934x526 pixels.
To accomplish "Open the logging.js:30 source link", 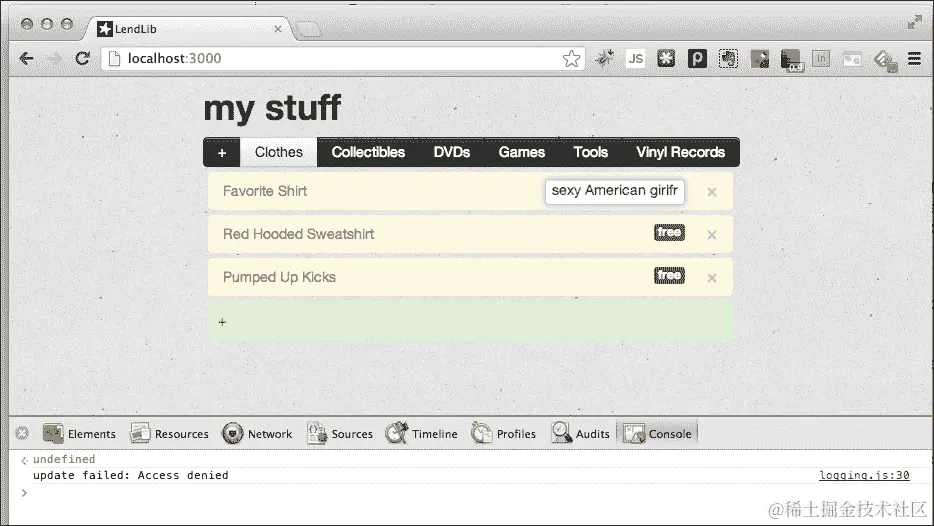I will pos(864,475).
